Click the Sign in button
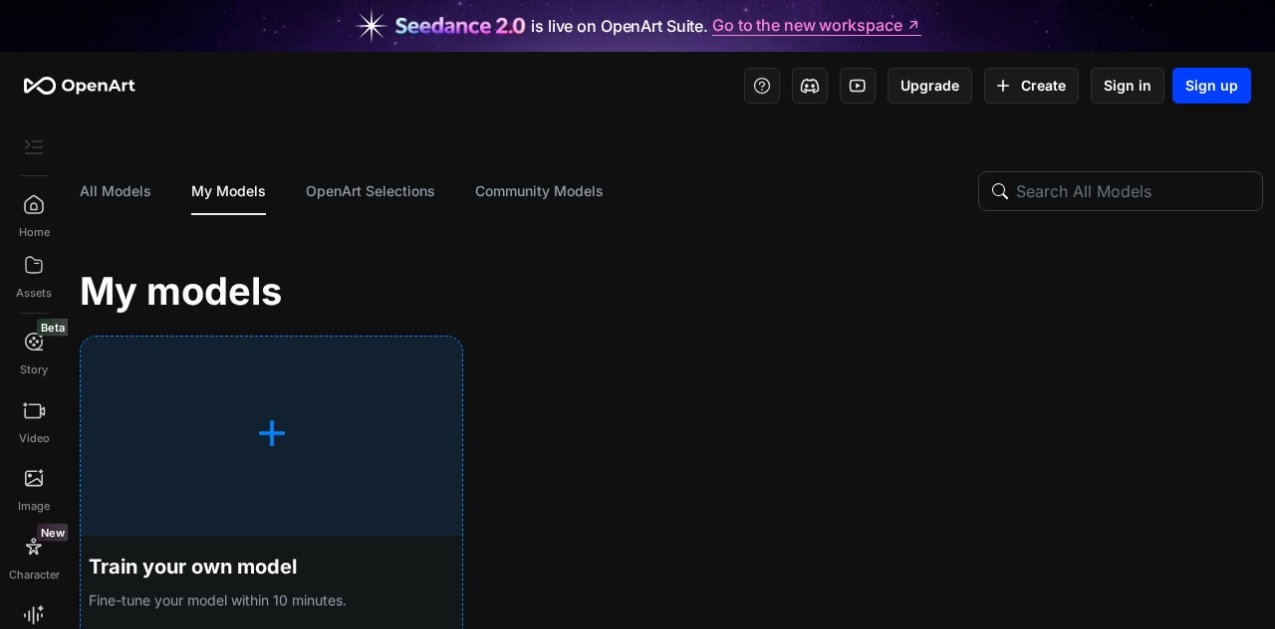The image size is (1275, 629). pos(1127,86)
